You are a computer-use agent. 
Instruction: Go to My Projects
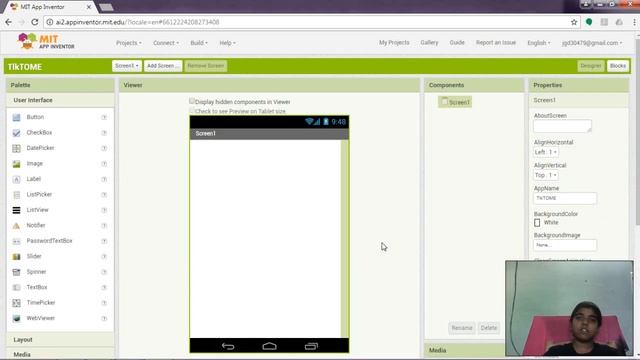pos(394,42)
